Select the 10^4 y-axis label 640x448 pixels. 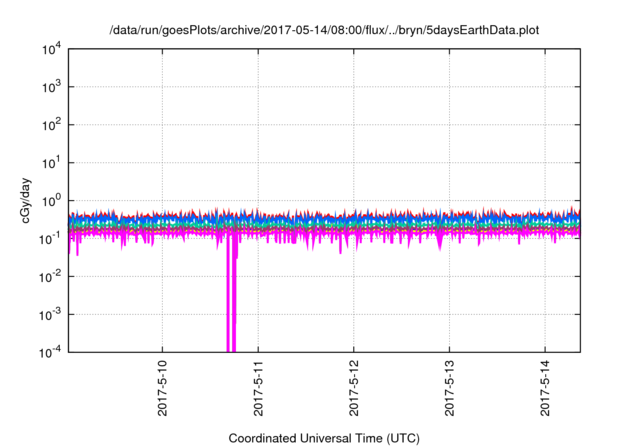pos(51,50)
